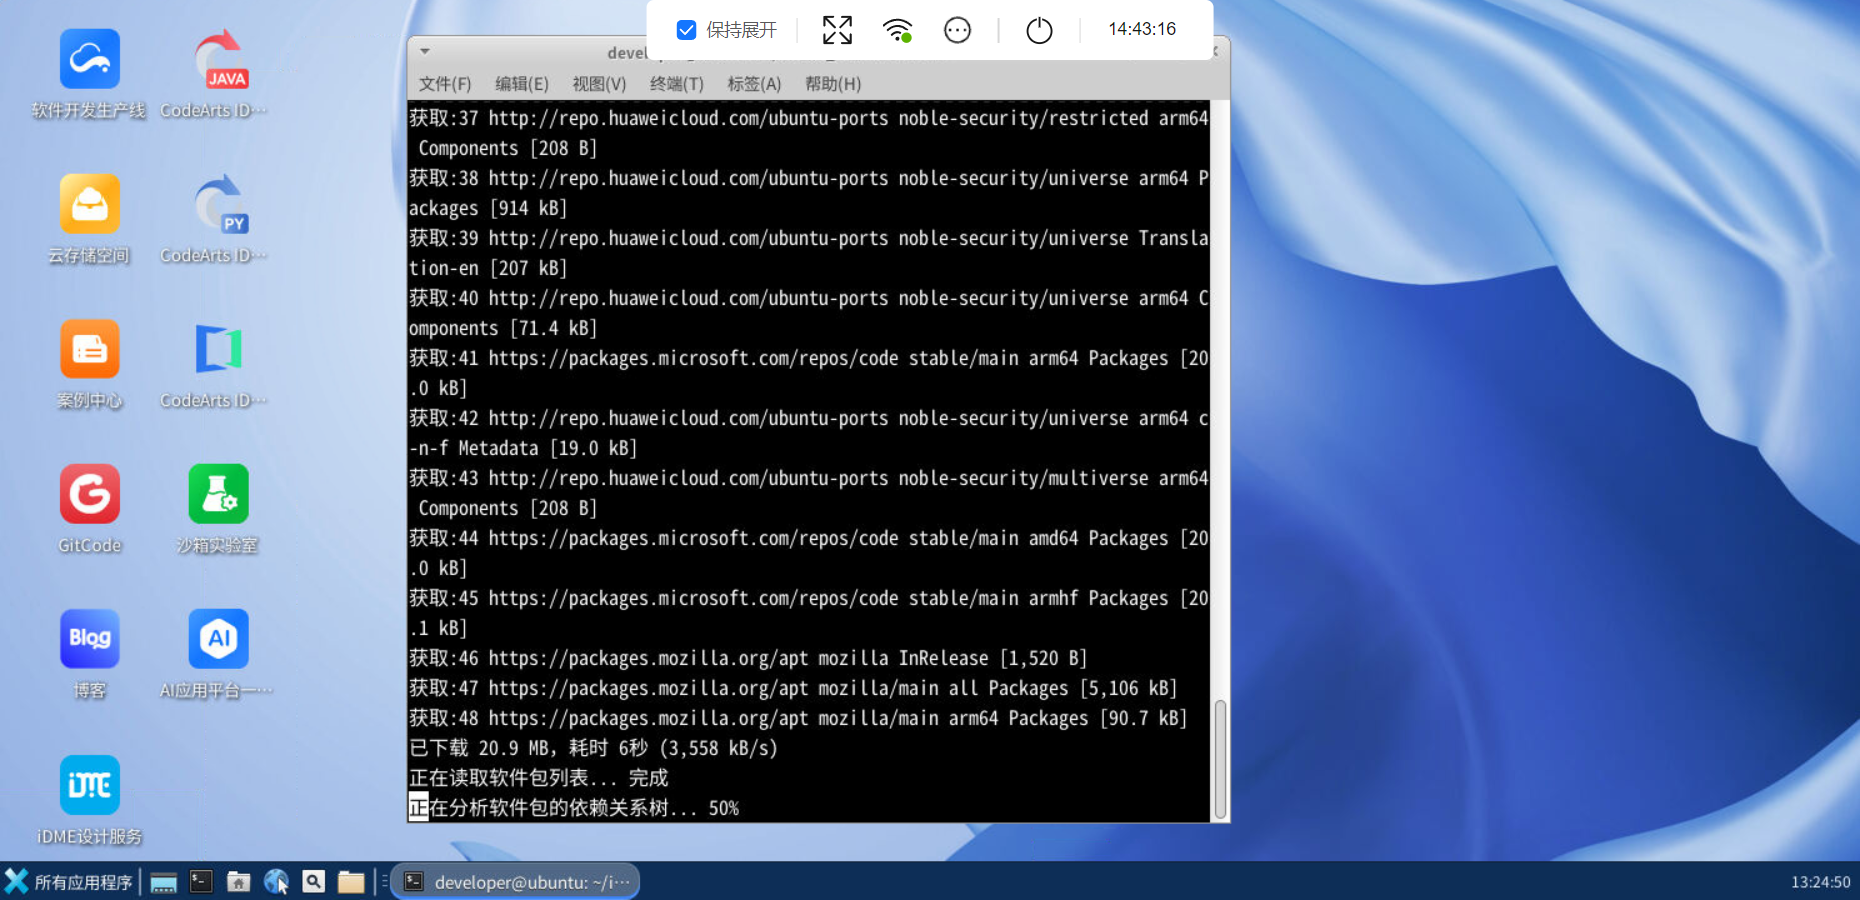Click the '获取:37' noble-security/restricted line
The height and width of the screenshot is (900, 1860).
pyautogui.click(x=809, y=133)
